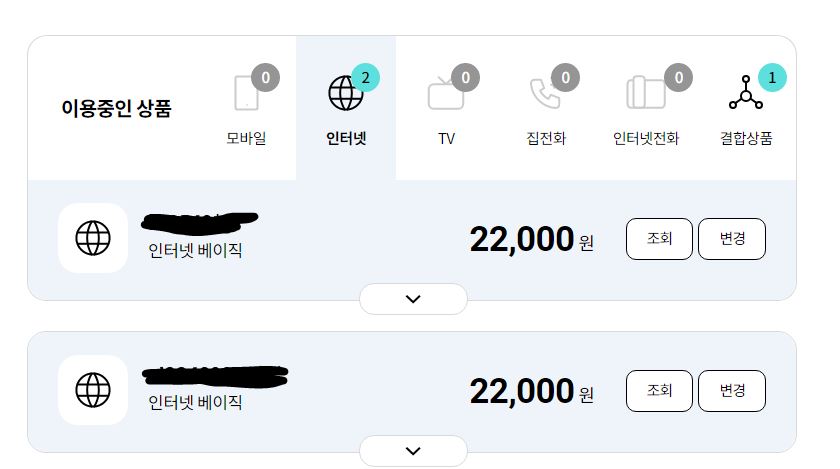The width and height of the screenshot is (840, 469).
Task: Click the 이용중인 상품 heading
Action: click(x=116, y=109)
